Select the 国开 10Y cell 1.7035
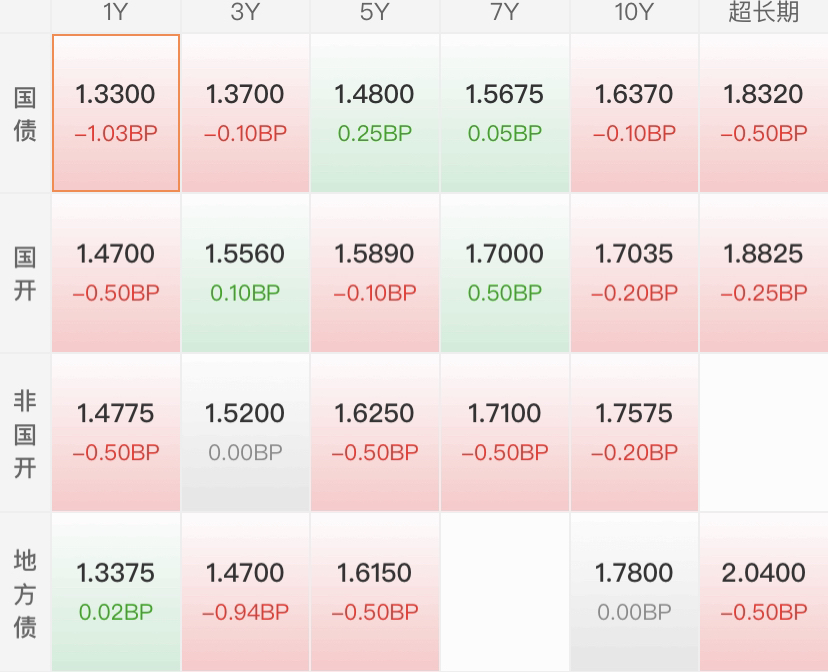The width and height of the screenshot is (828, 672). 634,273
